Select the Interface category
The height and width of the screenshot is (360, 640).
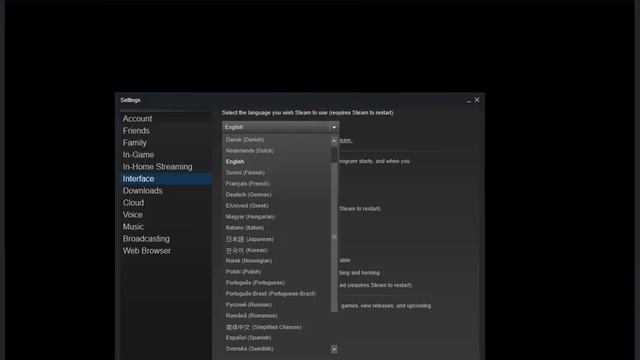[166, 179]
